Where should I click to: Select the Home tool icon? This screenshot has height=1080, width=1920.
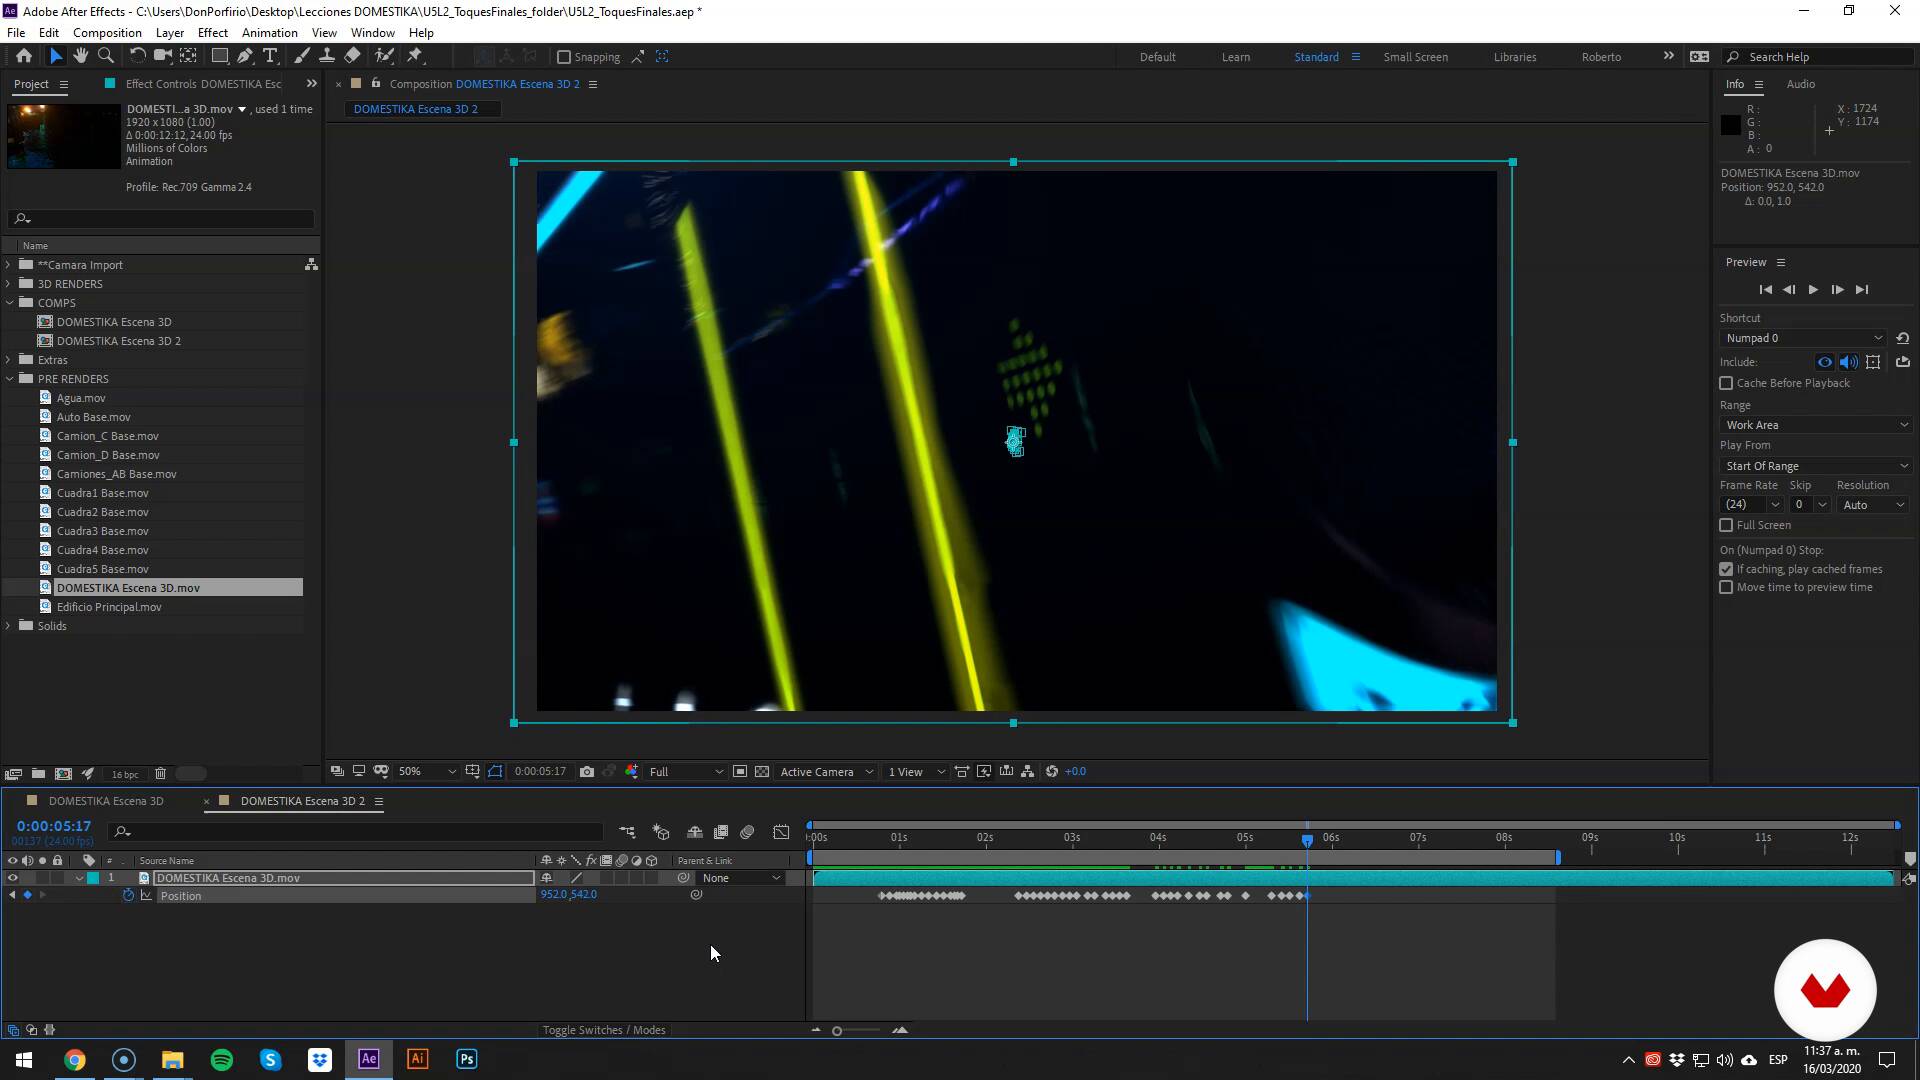[x=24, y=57]
